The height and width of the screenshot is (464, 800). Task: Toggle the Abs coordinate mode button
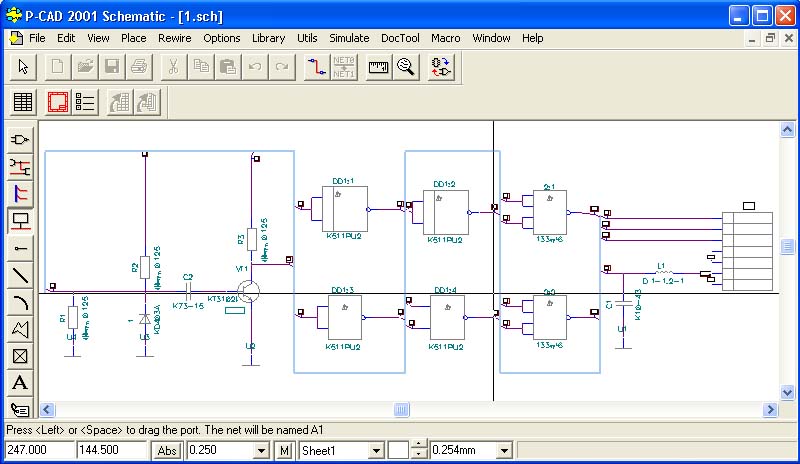(166, 450)
